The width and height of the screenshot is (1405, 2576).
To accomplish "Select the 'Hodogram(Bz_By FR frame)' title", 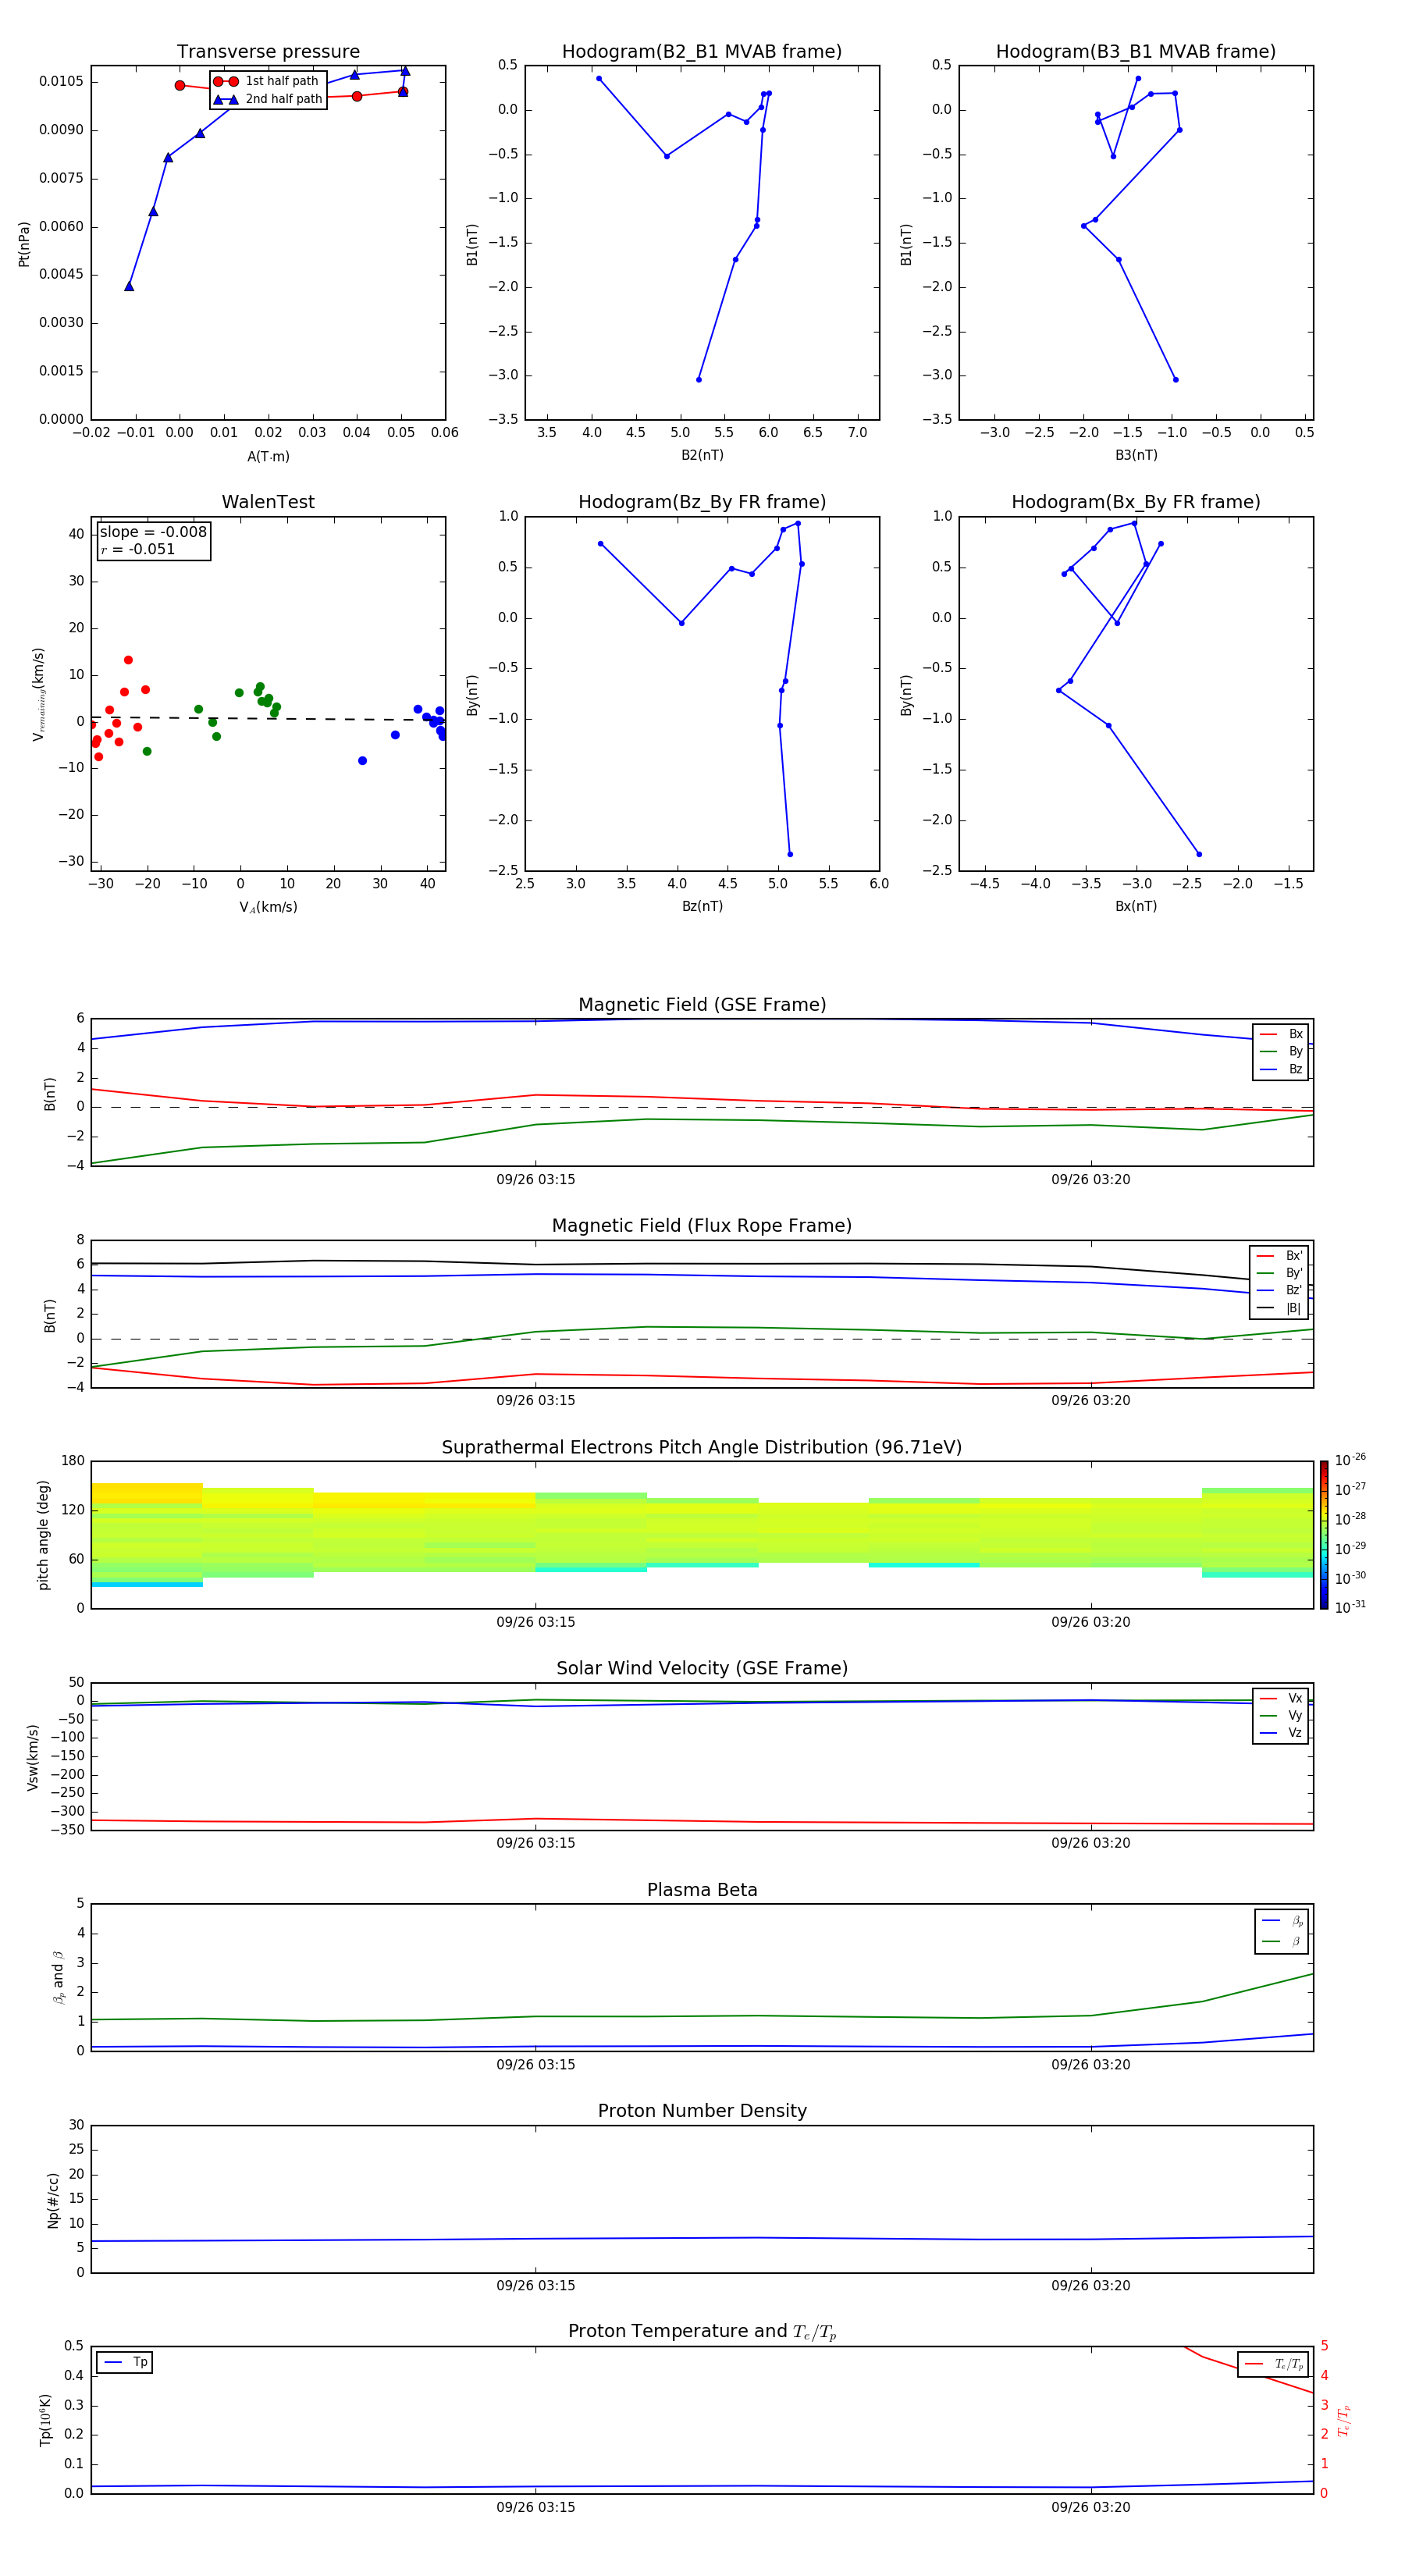I will tap(702, 502).
